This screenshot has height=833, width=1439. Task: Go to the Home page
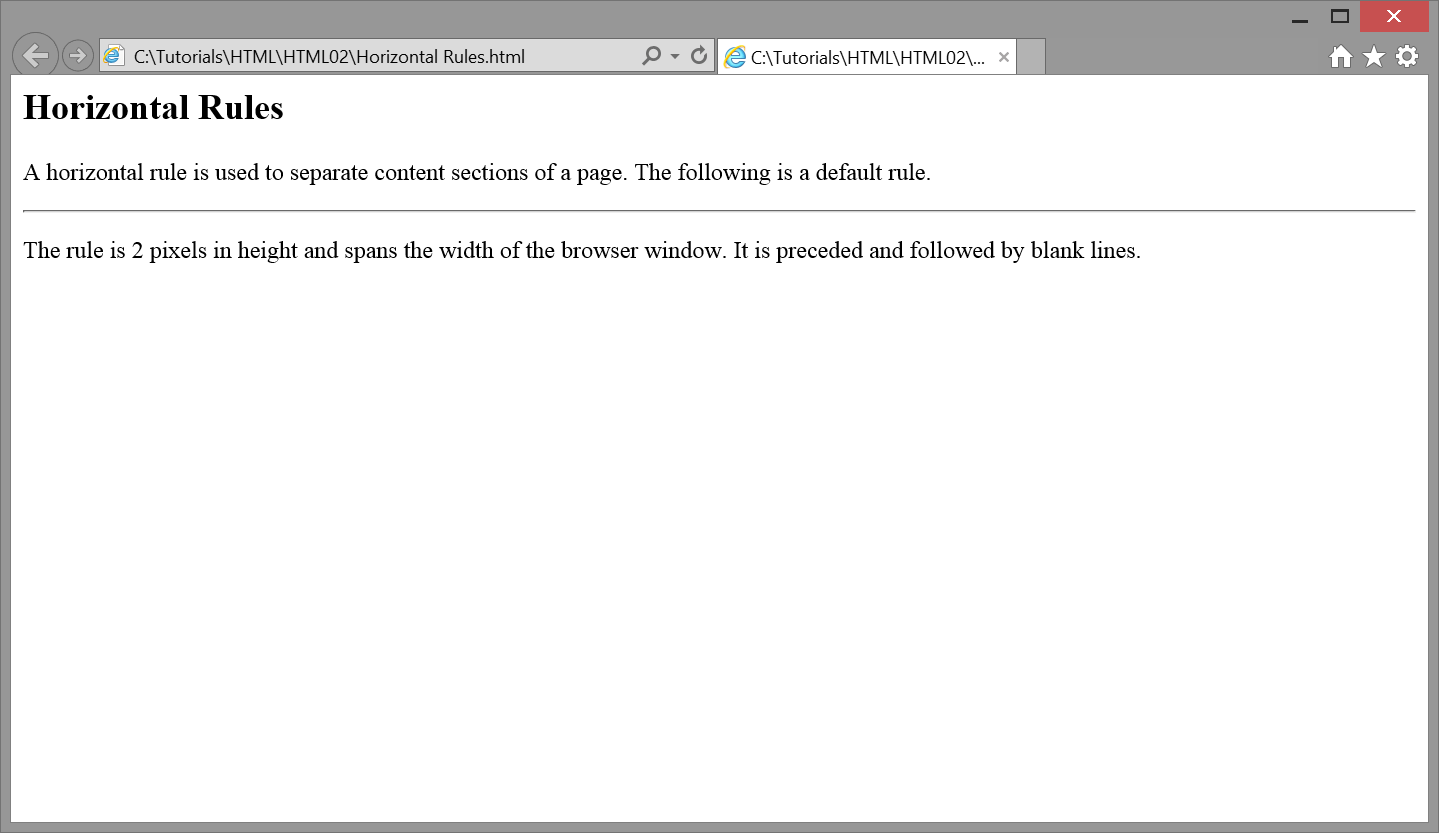pyautogui.click(x=1340, y=57)
